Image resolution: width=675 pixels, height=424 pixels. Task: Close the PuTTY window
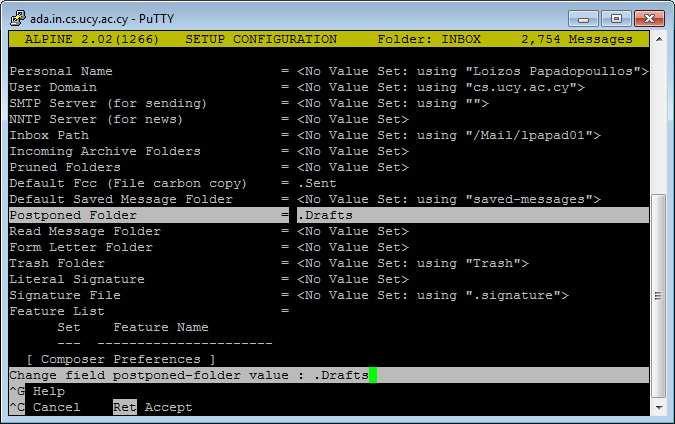[649, 19]
